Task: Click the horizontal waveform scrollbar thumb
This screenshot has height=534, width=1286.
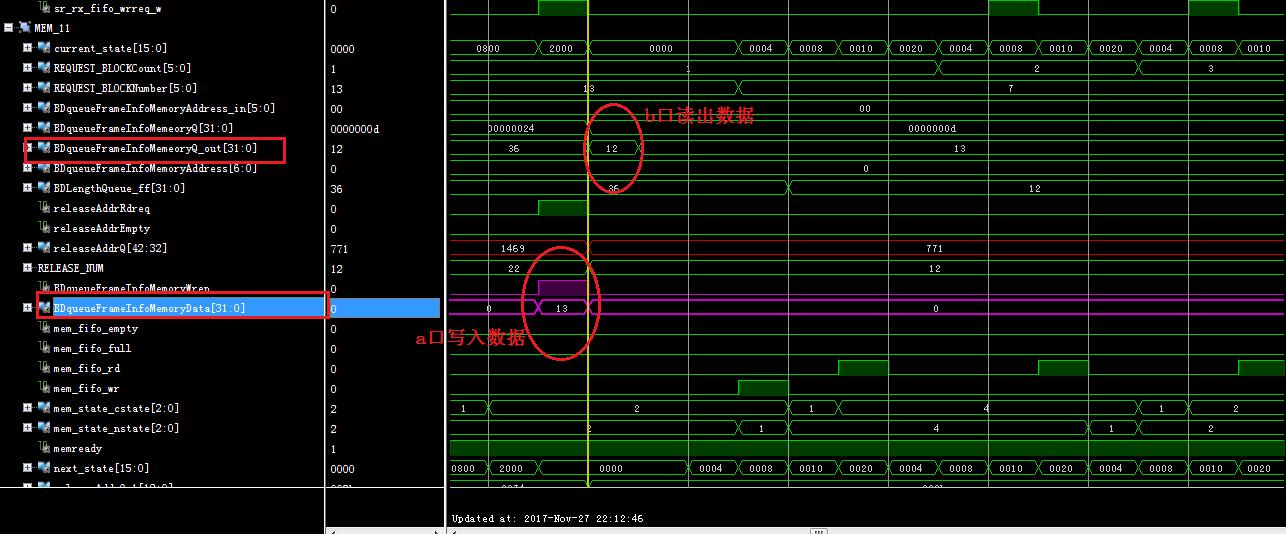Action: [820, 531]
